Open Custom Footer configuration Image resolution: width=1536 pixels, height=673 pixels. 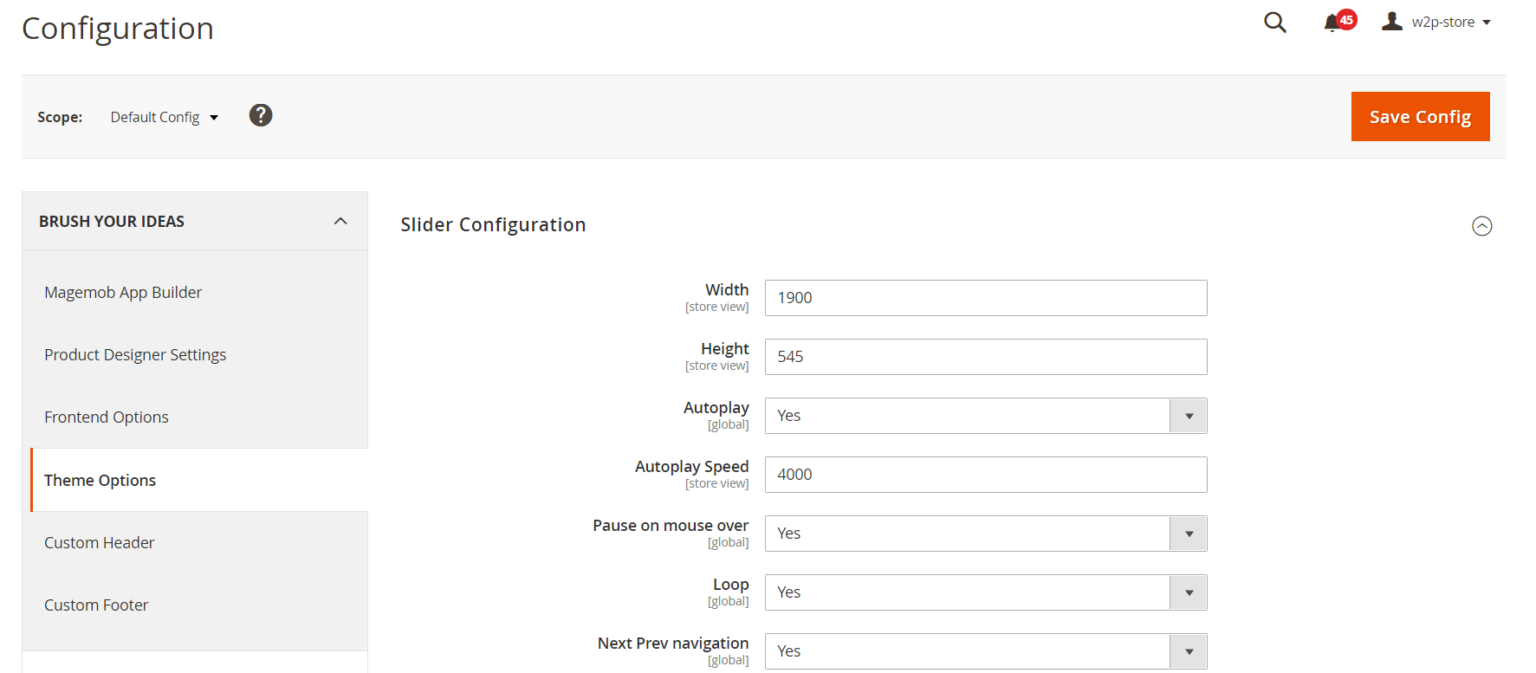click(96, 605)
